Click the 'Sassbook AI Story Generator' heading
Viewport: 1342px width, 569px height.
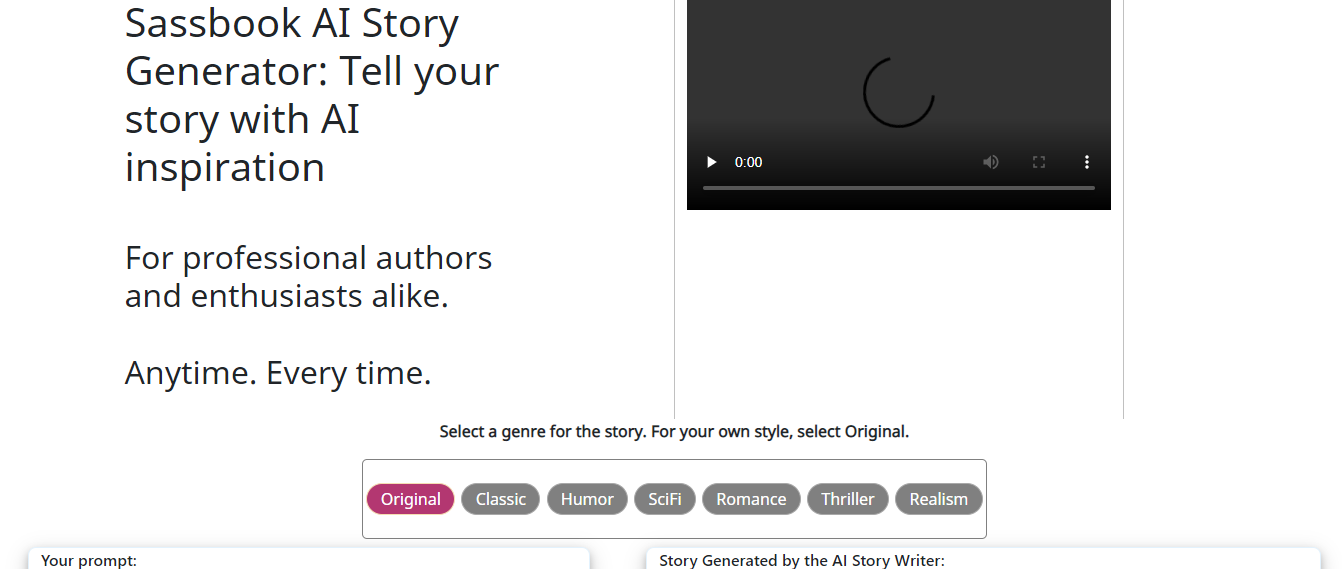pyautogui.click(x=312, y=95)
